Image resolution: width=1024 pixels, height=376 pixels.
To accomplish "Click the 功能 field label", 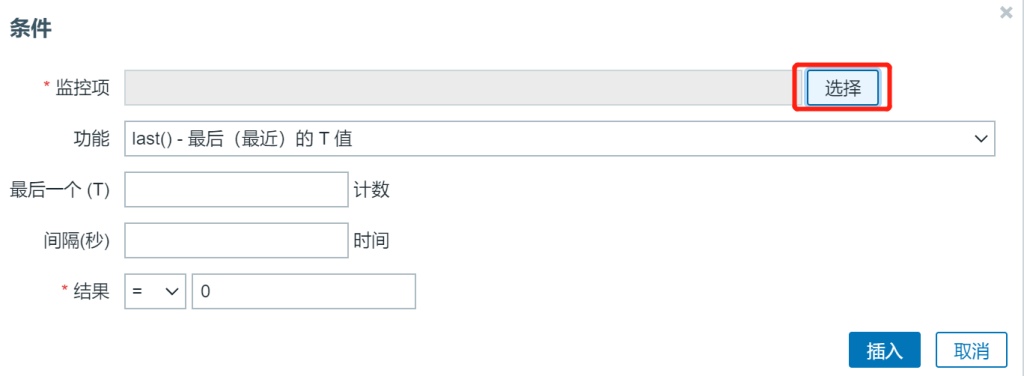I will coord(90,138).
